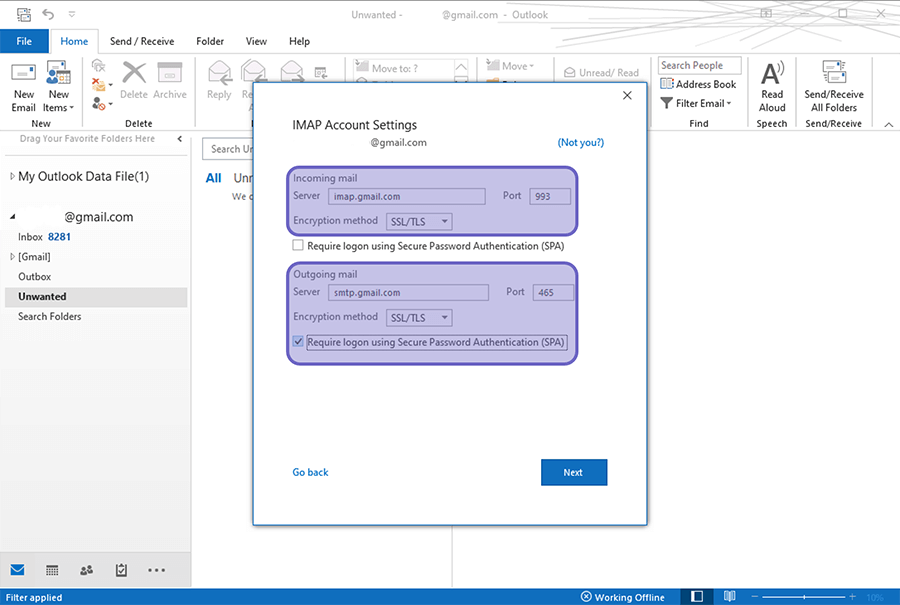
Task: Click the Next button
Action: [x=574, y=472]
